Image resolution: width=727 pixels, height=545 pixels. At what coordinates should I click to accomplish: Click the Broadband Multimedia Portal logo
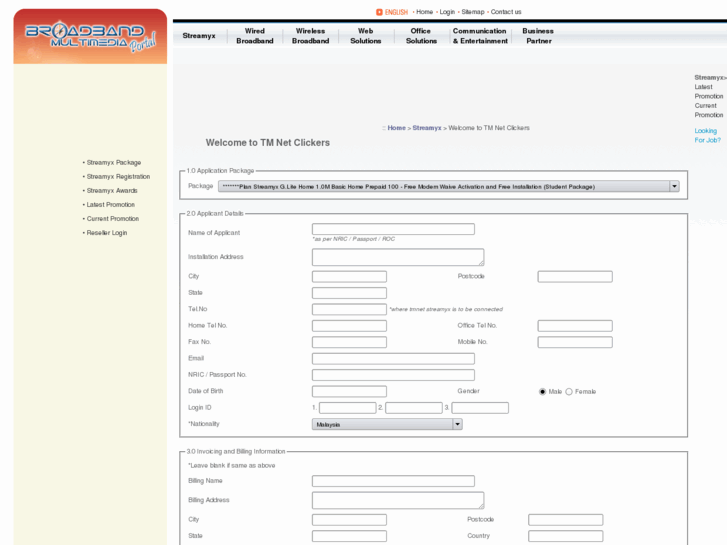click(x=90, y=37)
